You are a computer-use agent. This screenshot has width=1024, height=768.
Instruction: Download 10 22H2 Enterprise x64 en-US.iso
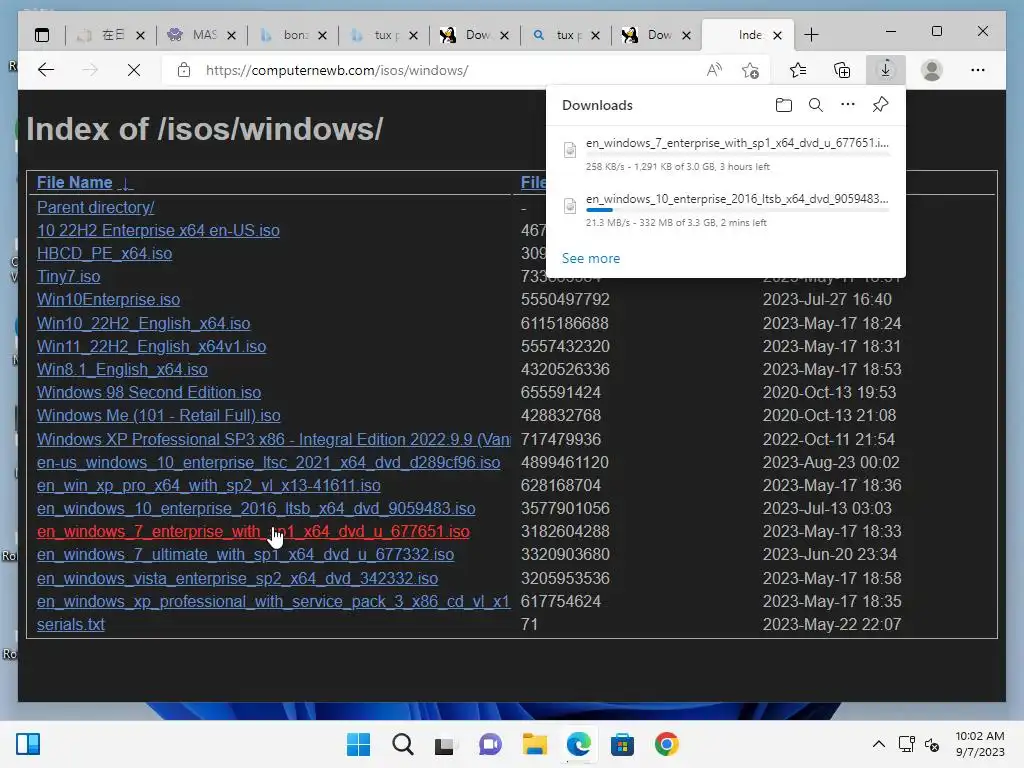click(158, 231)
